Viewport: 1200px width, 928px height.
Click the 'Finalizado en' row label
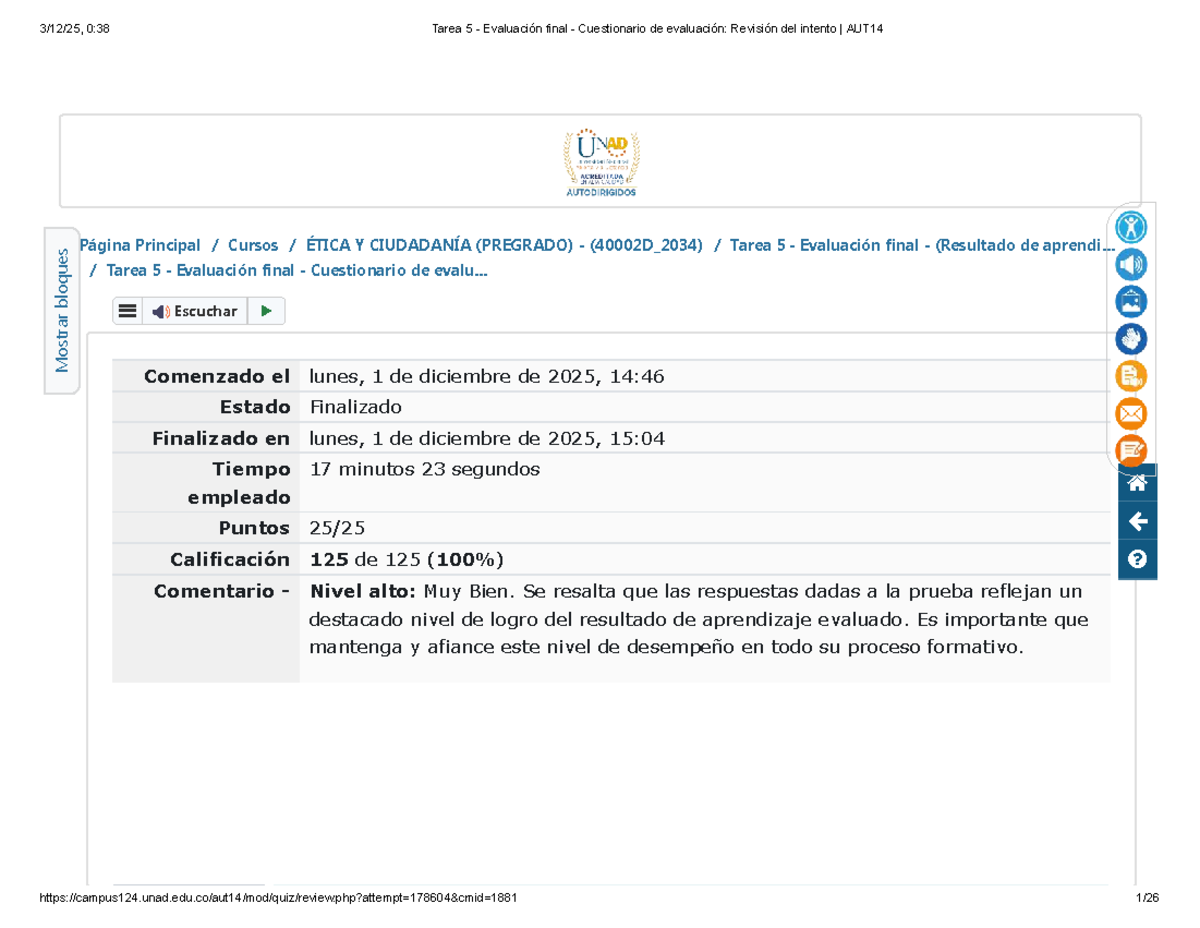221,438
